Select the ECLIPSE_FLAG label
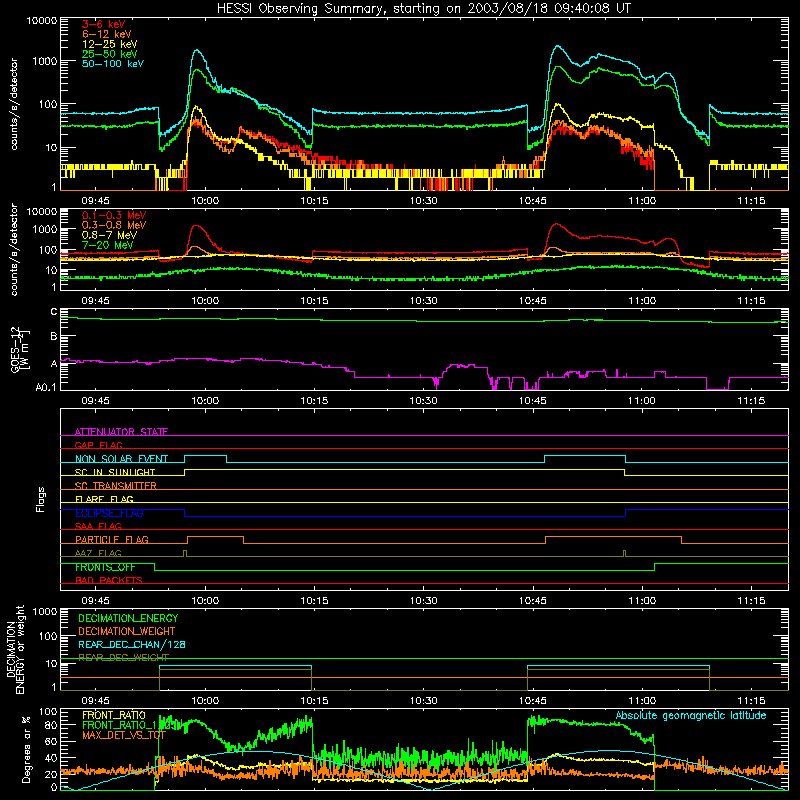The height and width of the screenshot is (800, 800). (109, 513)
